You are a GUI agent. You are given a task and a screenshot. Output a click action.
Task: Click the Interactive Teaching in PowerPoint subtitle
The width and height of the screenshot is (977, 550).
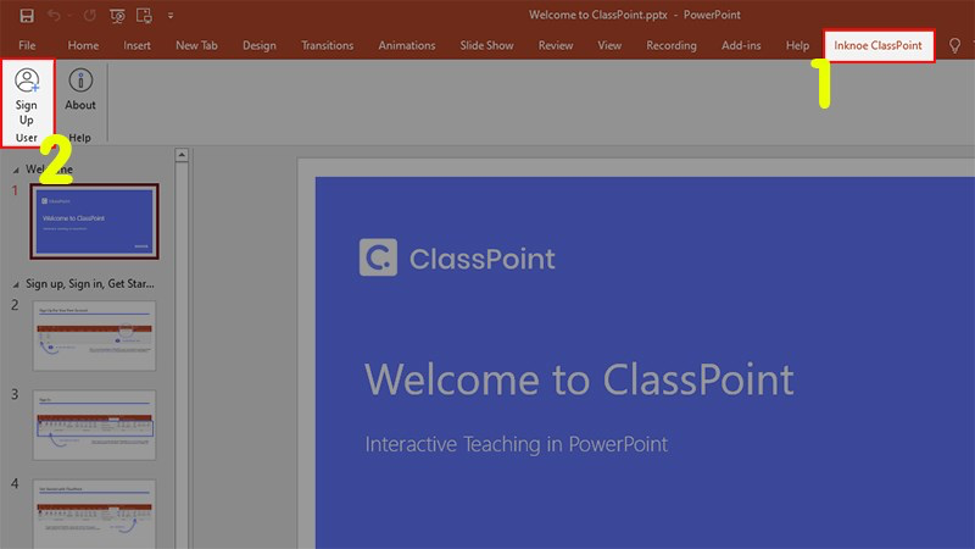coord(516,444)
